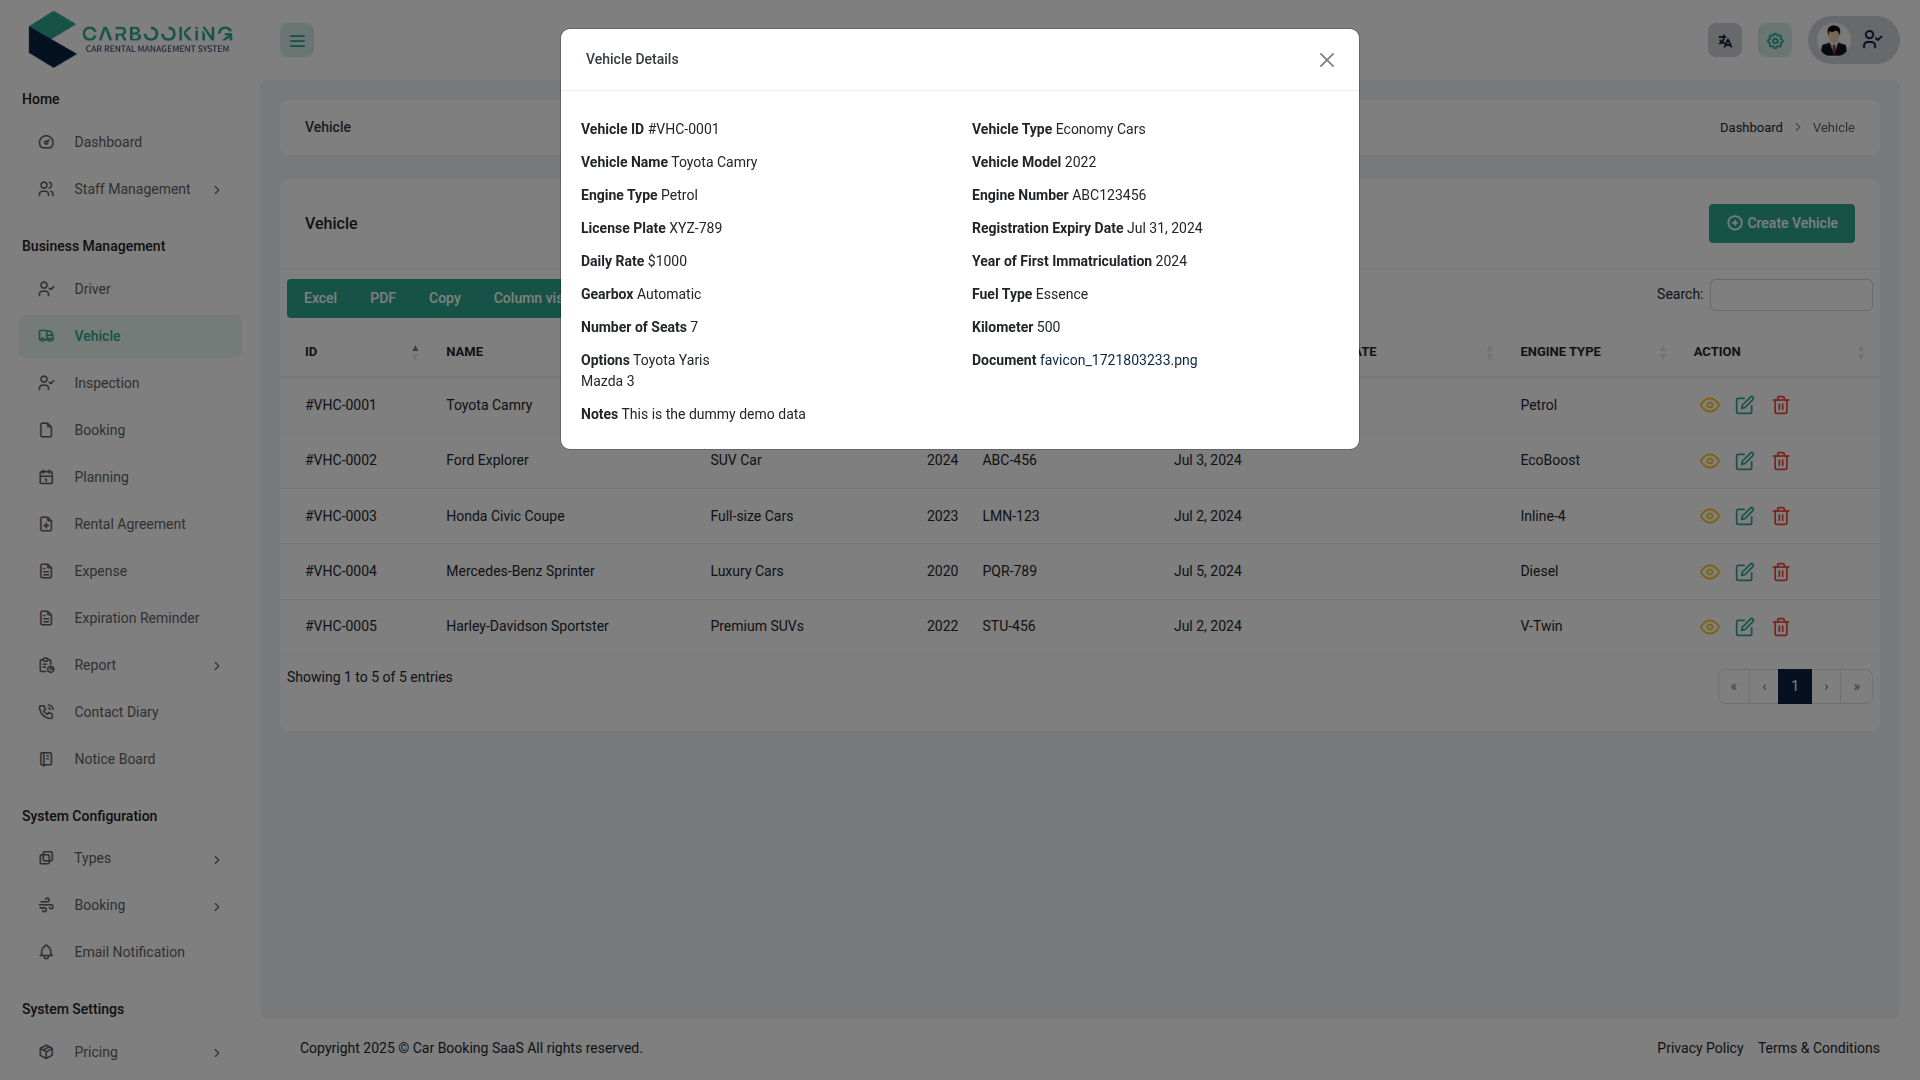Click the Privacy Policy link in footer

point(1699,1048)
